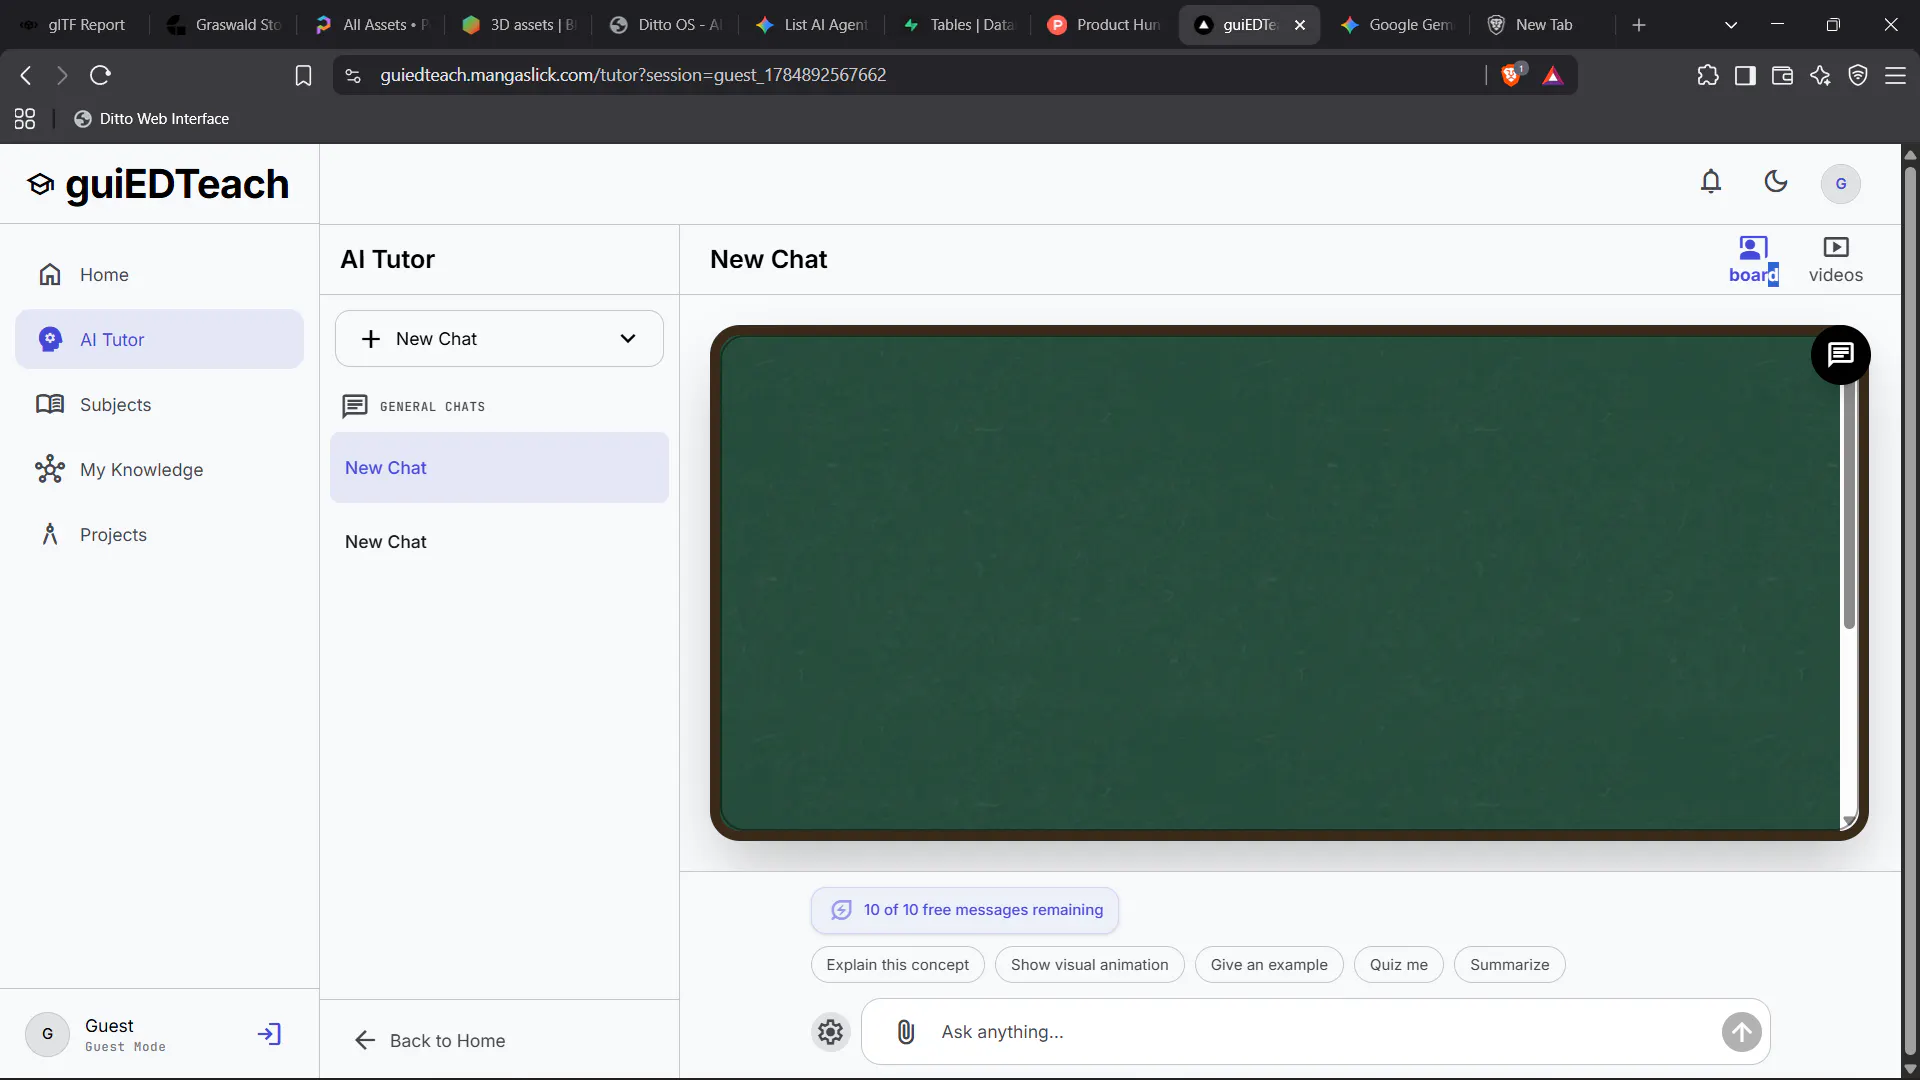Attach a file with paperclip icon
The width and height of the screenshot is (1920, 1080).
click(x=906, y=1032)
